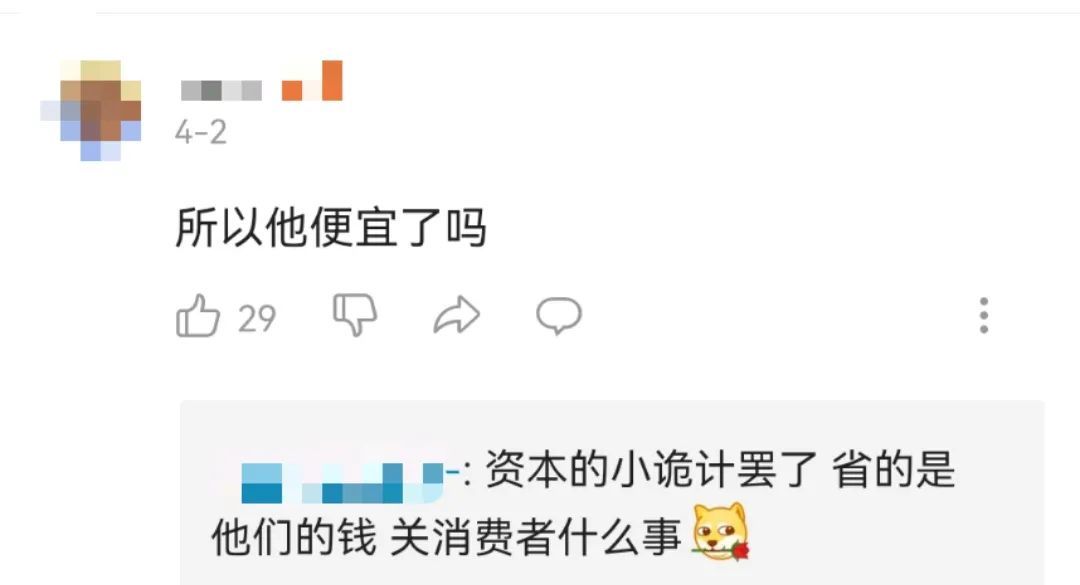Open reply with speech bubble icon
The height and width of the screenshot is (585, 1080).
coord(559,316)
